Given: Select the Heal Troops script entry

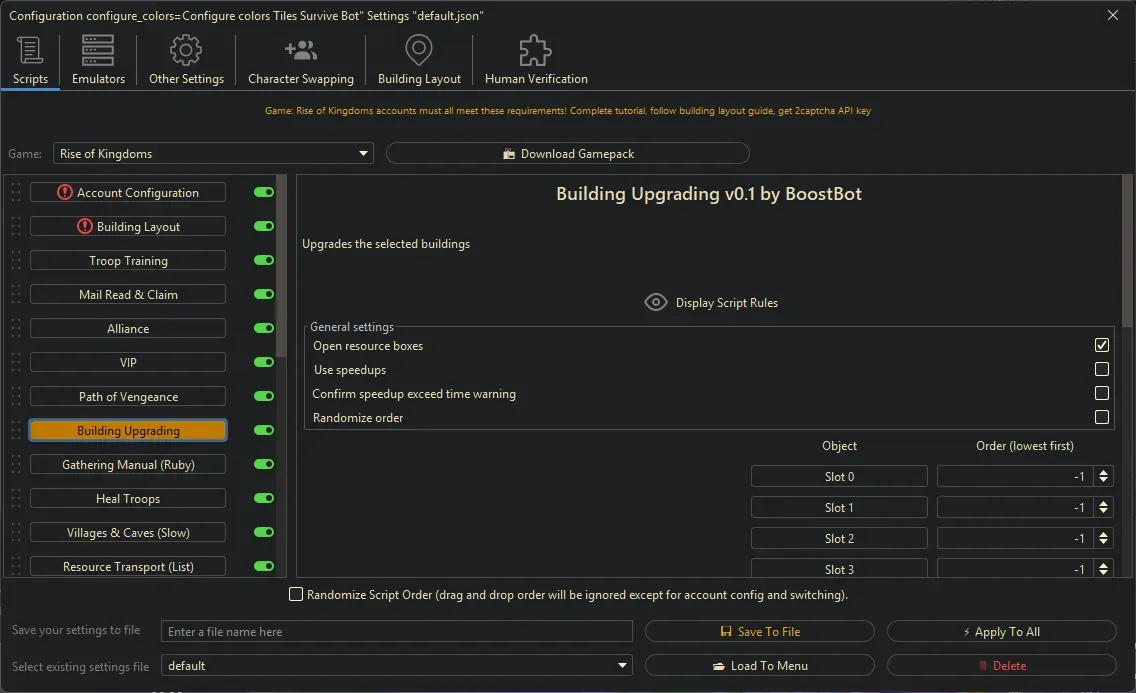Looking at the screenshot, I should (127, 498).
